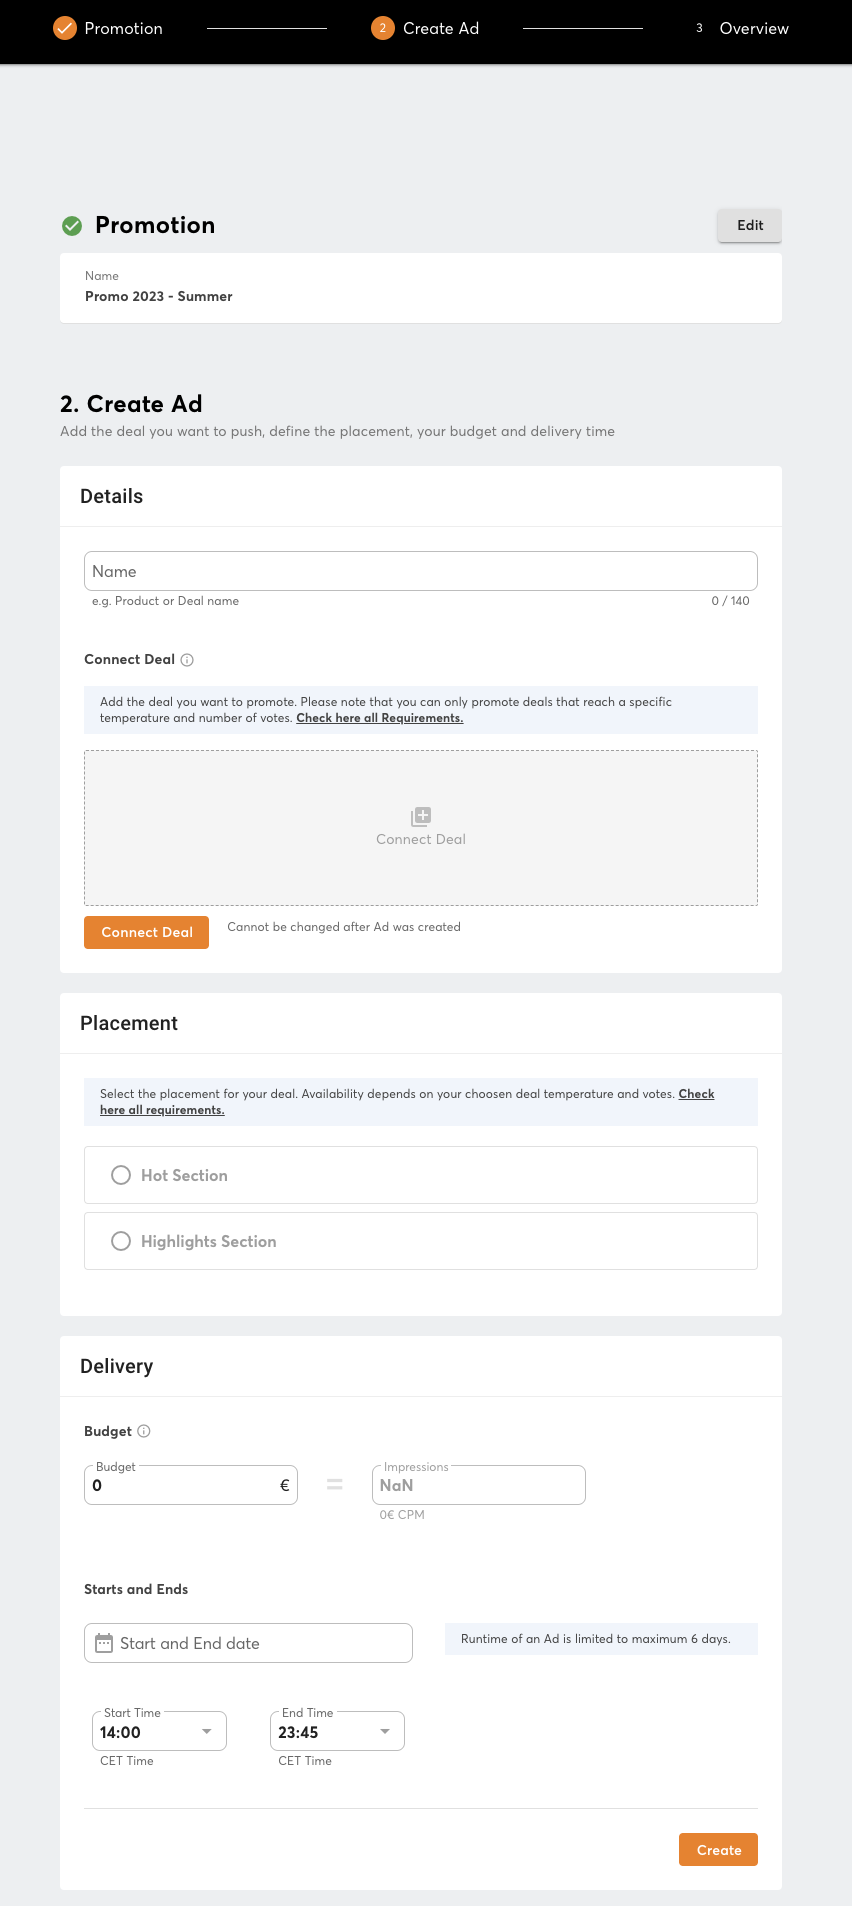Click the orange step 2 circle icon
This screenshot has height=1906, width=852.
point(382,28)
